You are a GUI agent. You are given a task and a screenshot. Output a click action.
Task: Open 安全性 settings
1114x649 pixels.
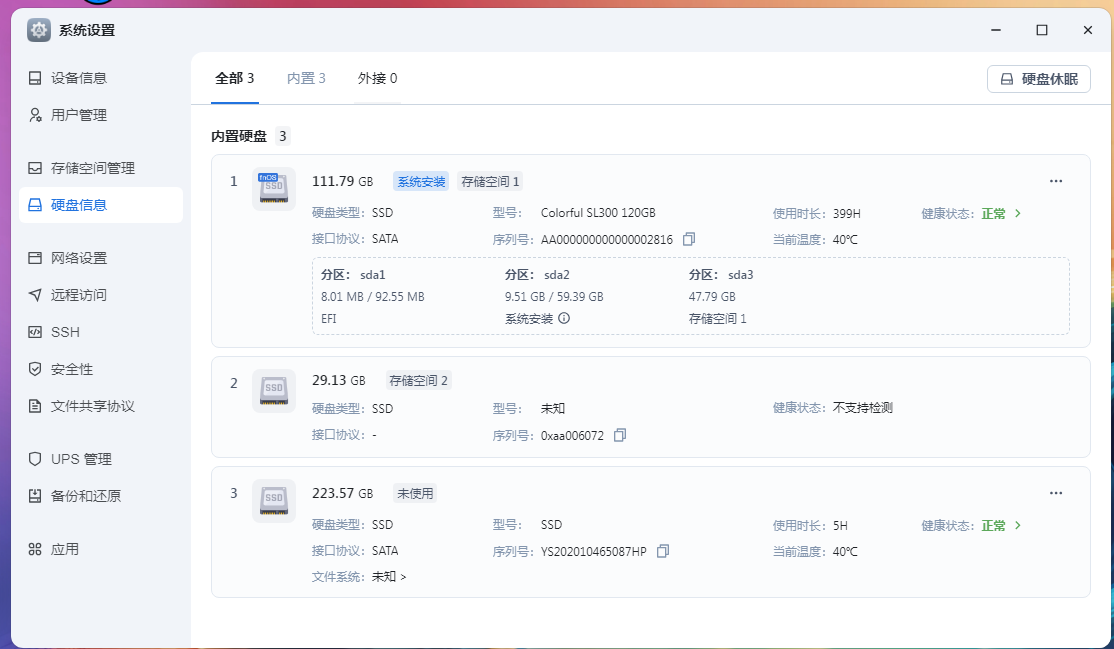click(100, 369)
